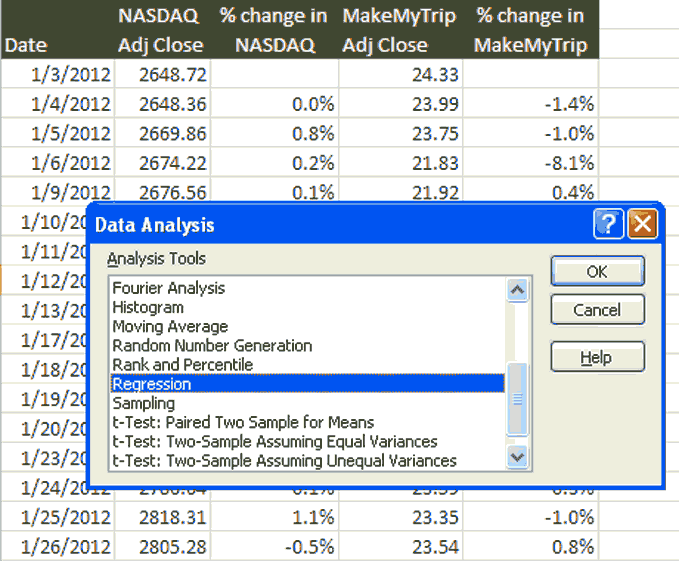Select cell with value 2818.31
This screenshot has width=680, height=561.
[162, 517]
